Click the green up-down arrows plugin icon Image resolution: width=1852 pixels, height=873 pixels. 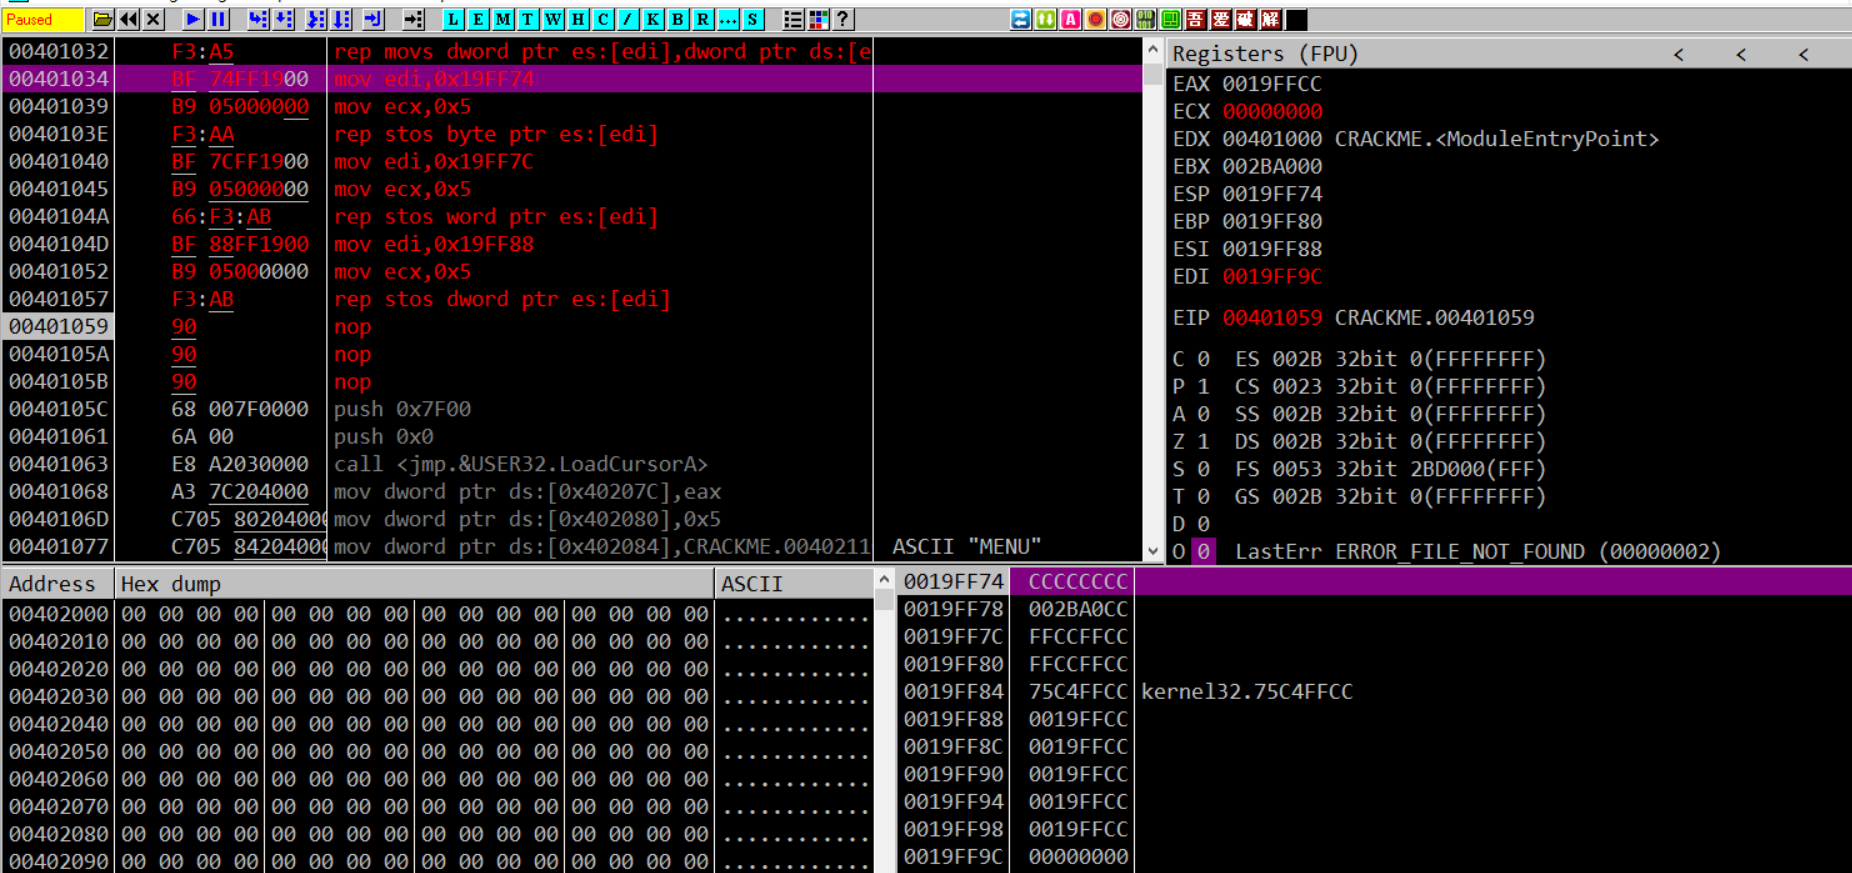pyautogui.click(x=1046, y=19)
